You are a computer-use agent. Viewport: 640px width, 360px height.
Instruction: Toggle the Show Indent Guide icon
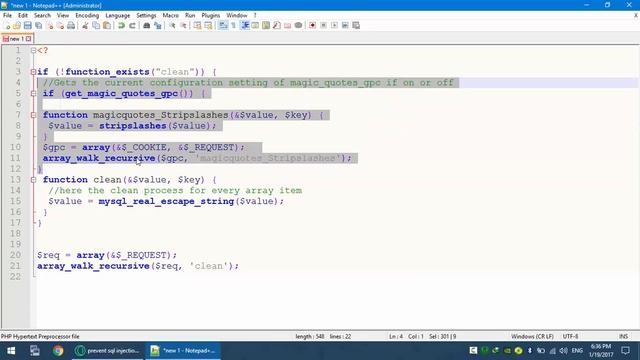[245, 25]
